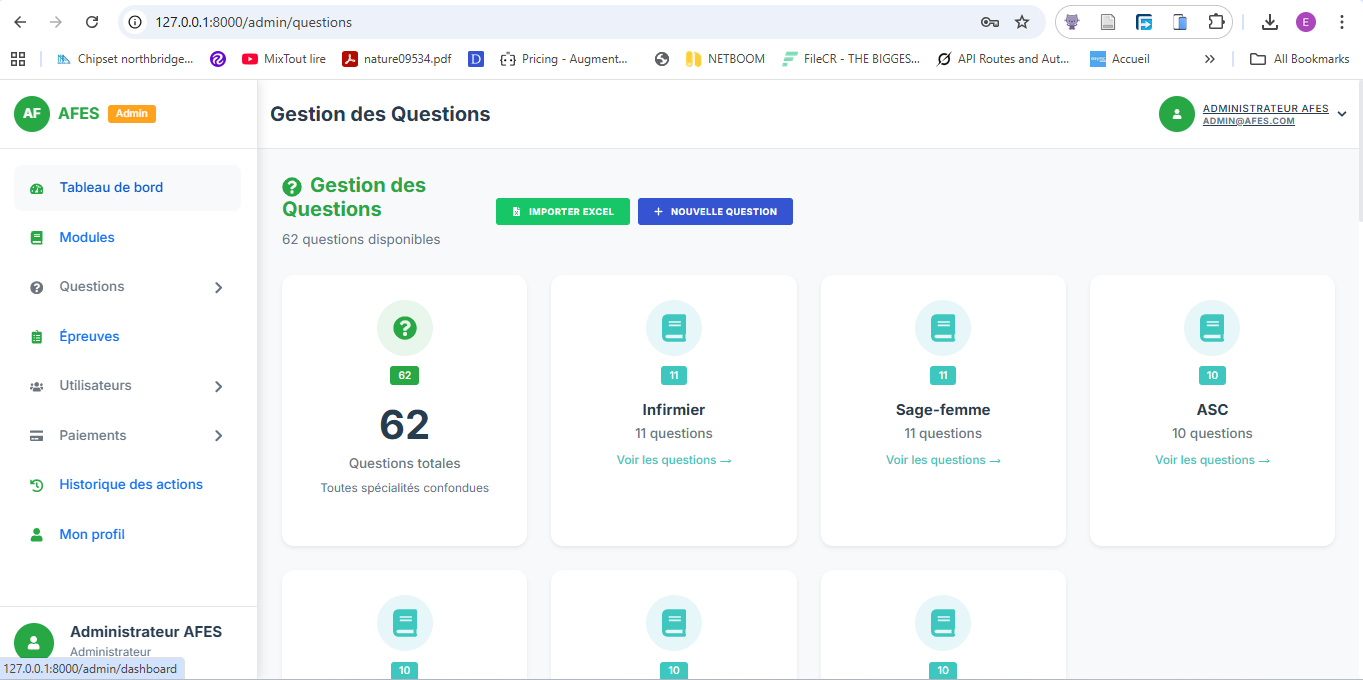
Task: Reload the page using the refresh icon
Action: (92, 22)
